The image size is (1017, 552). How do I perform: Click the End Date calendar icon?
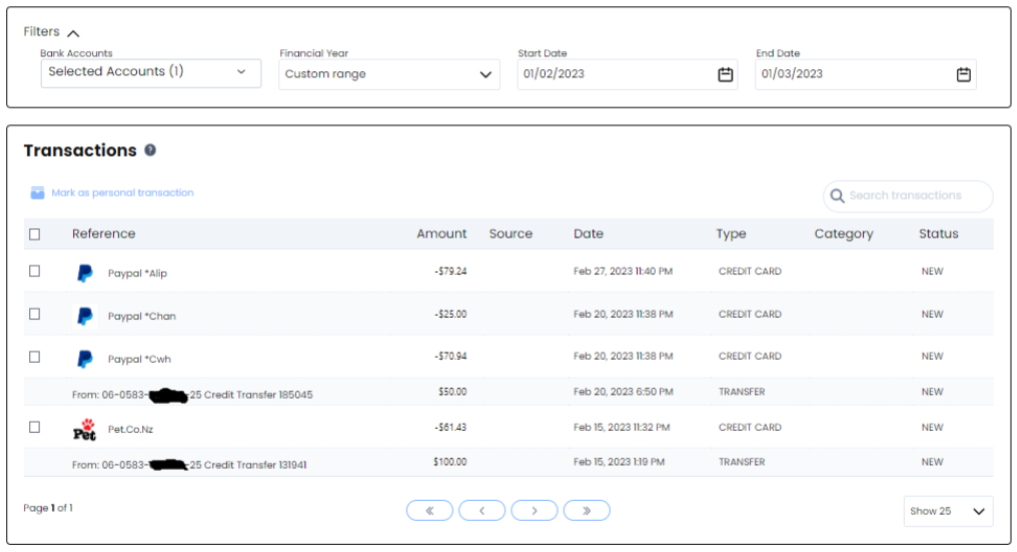(964, 75)
